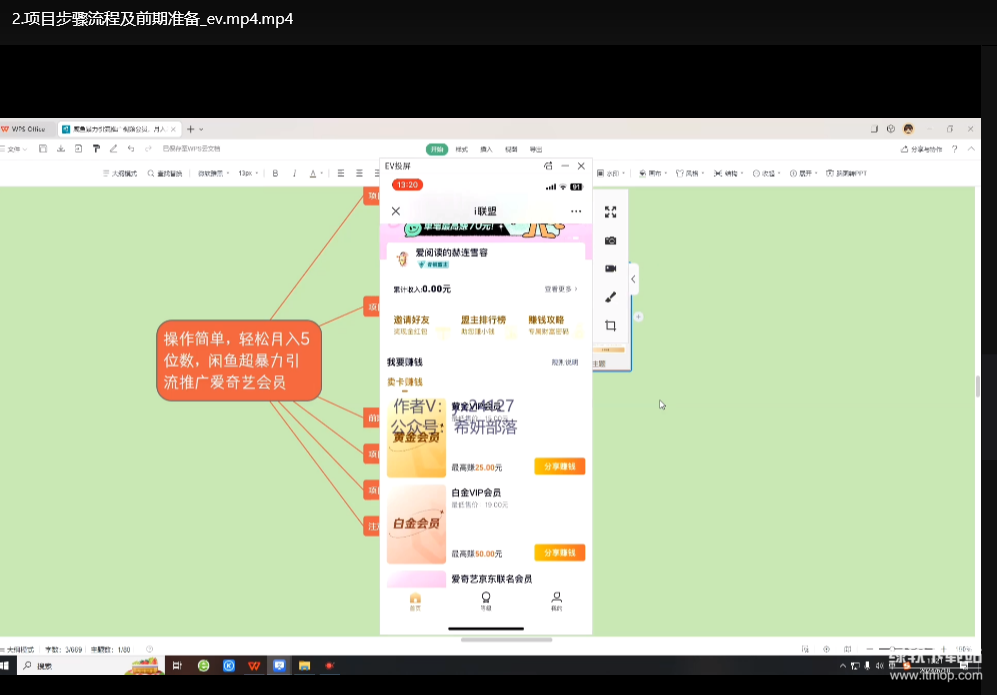Click the help question mark icon
997x695 pixels.
(x=954, y=149)
